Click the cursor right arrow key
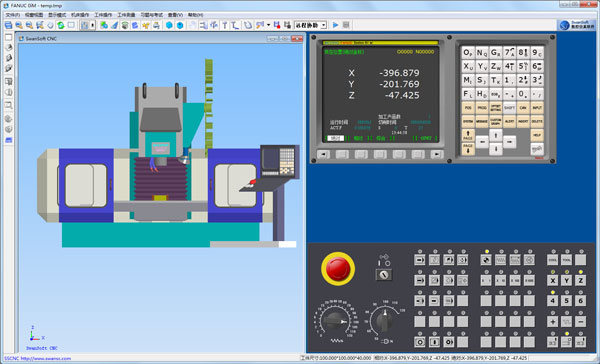600x364 pixels. (509, 142)
